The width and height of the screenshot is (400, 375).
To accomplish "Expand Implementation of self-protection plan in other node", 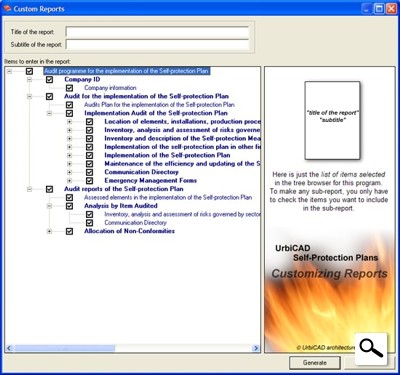I will click(69, 147).
